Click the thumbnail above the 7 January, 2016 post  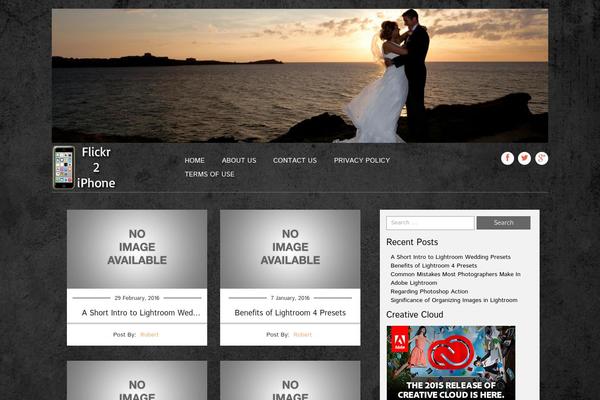pos(290,249)
